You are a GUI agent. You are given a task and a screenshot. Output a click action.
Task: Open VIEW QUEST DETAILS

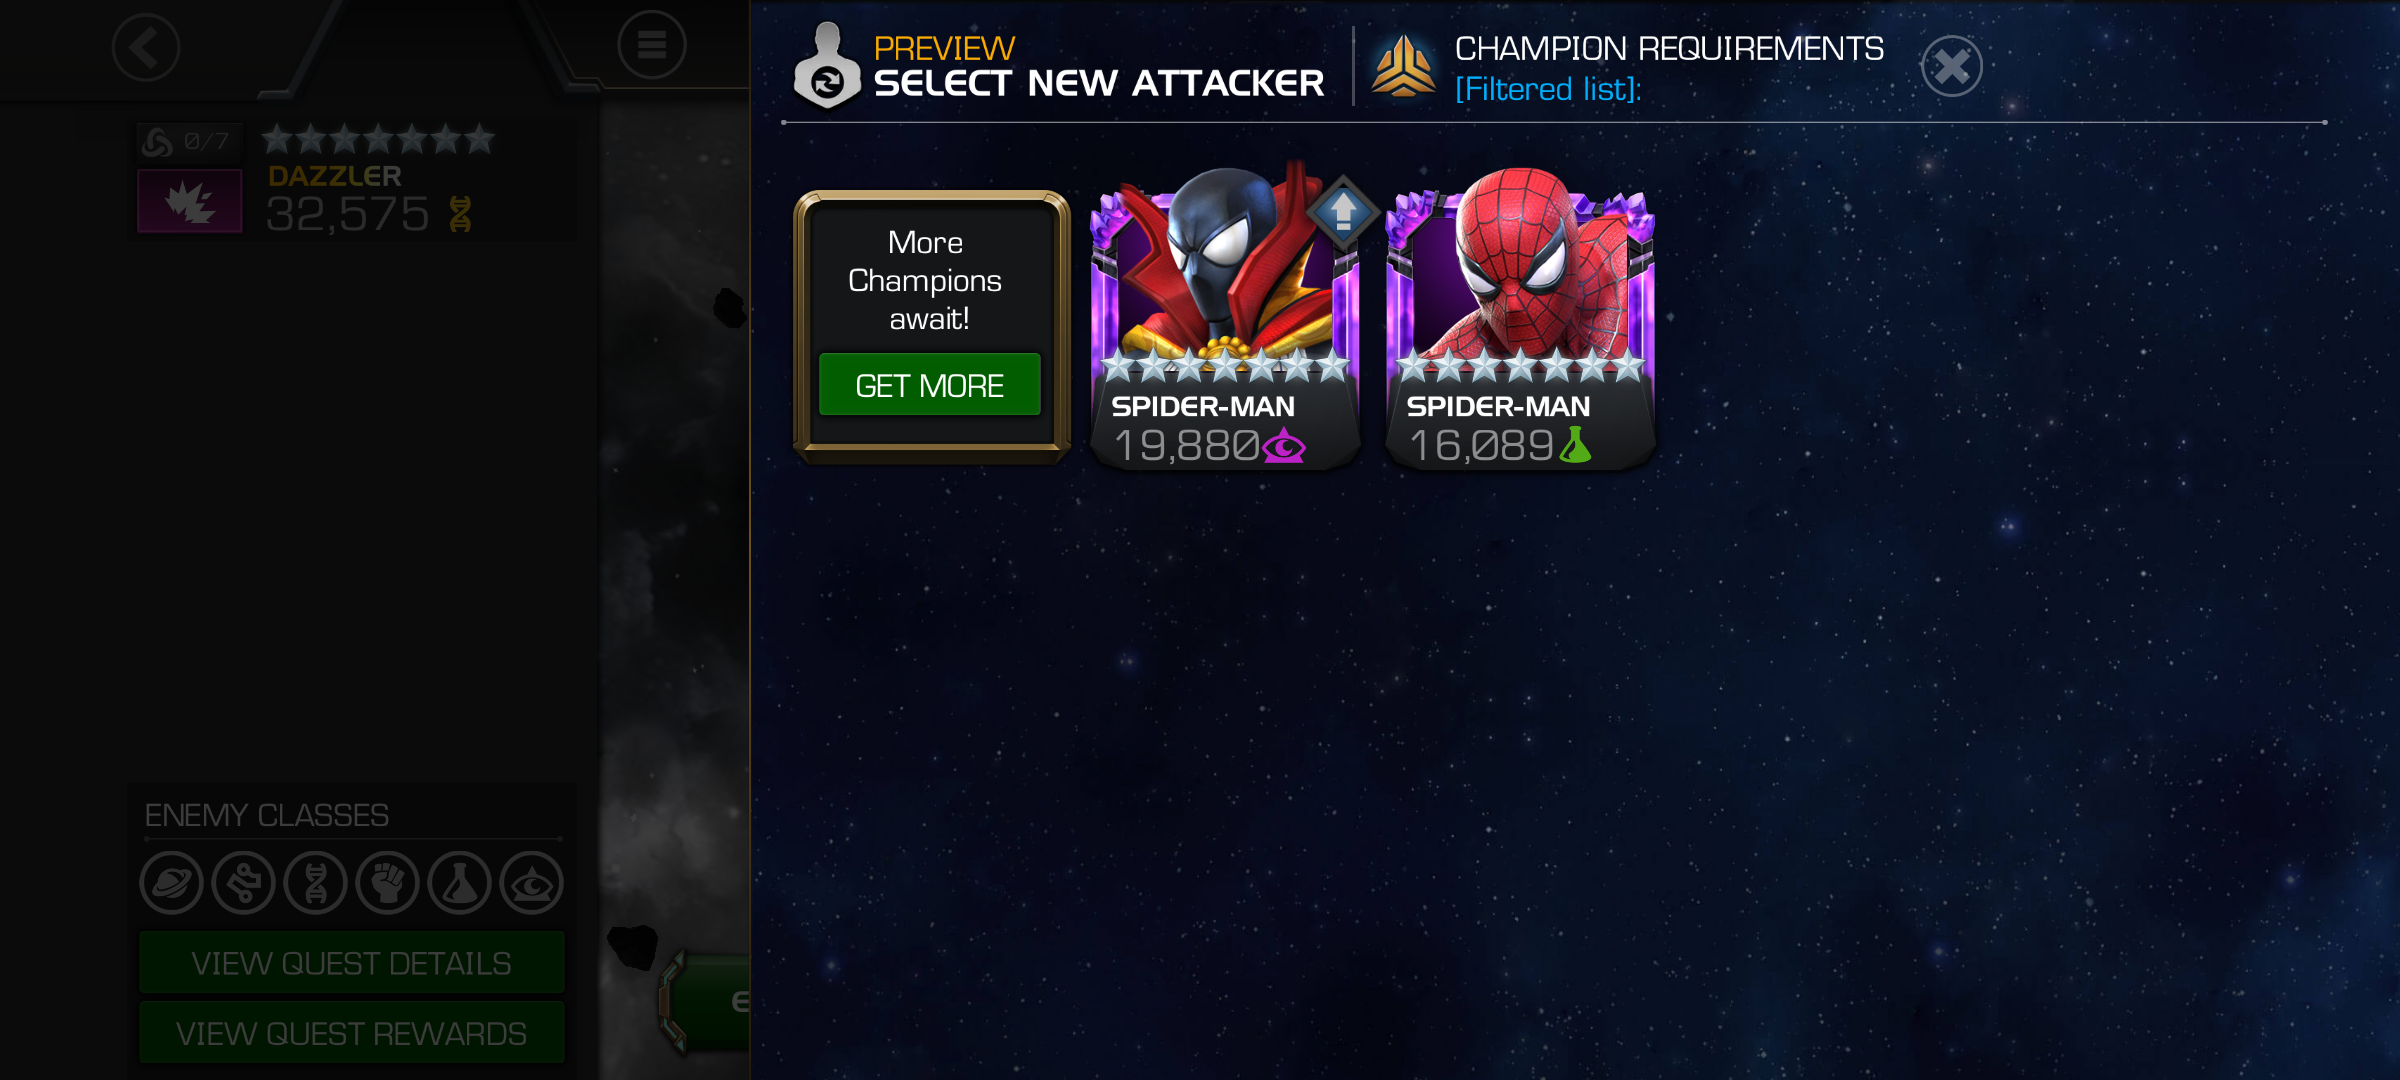click(352, 963)
